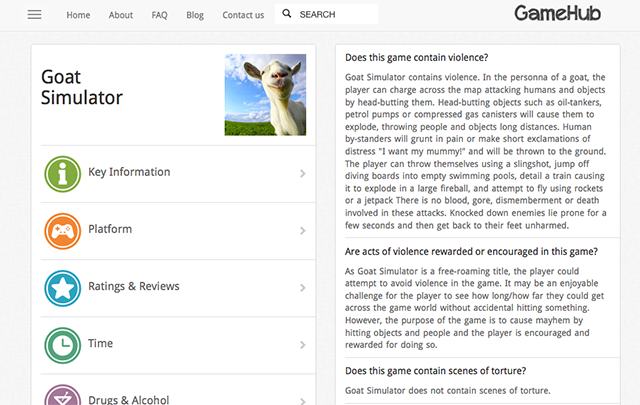Image resolution: width=640 pixels, height=405 pixels.
Task: Click the purple Drugs & Alcohol cocktail icon
Action: click(x=62, y=395)
